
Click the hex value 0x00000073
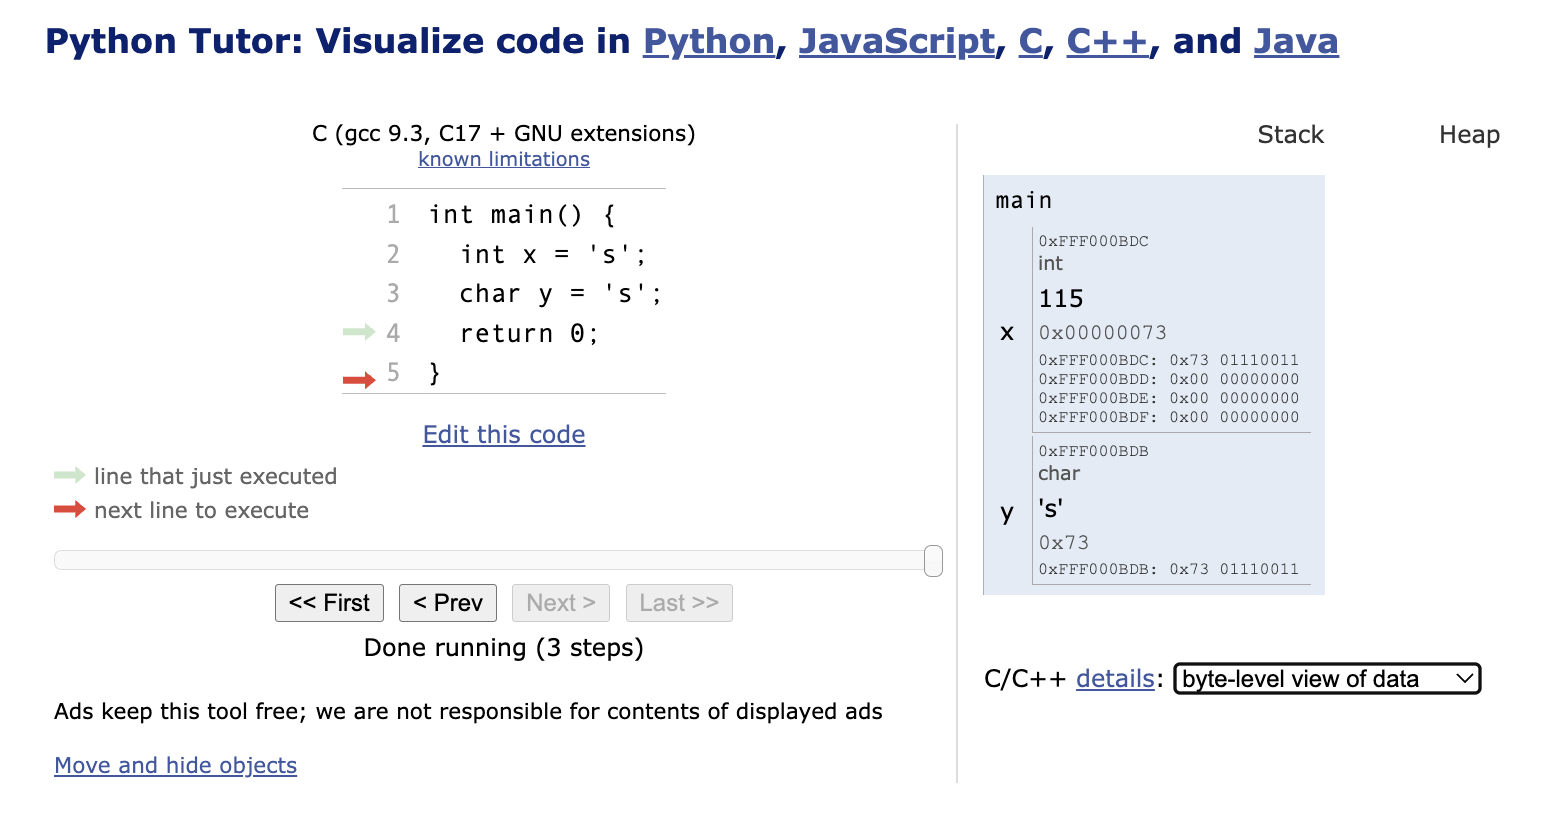(1103, 333)
